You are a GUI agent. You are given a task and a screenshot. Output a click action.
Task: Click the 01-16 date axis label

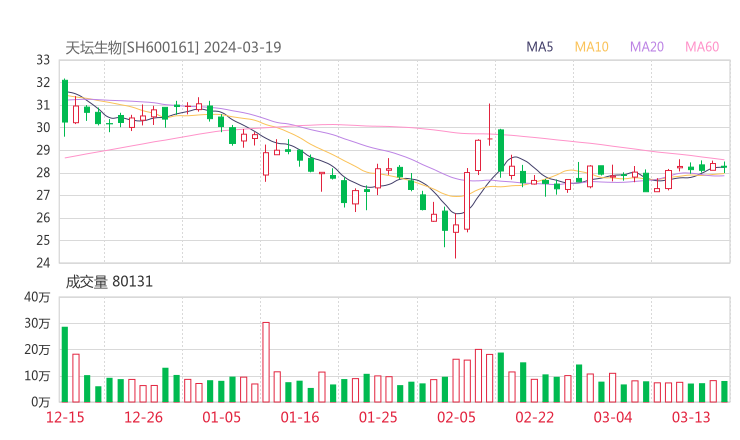click(300, 417)
